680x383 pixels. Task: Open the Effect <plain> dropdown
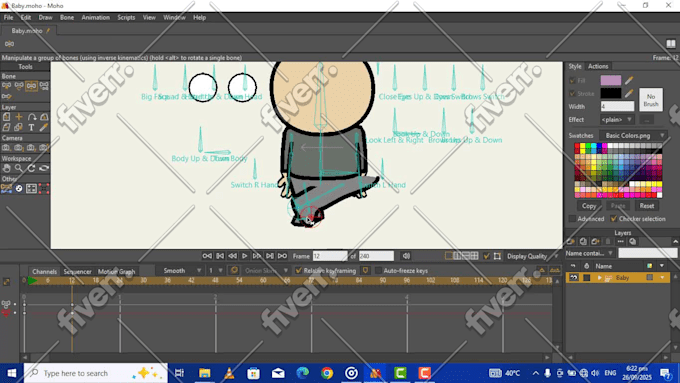pyautogui.click(x=617, y=119)
